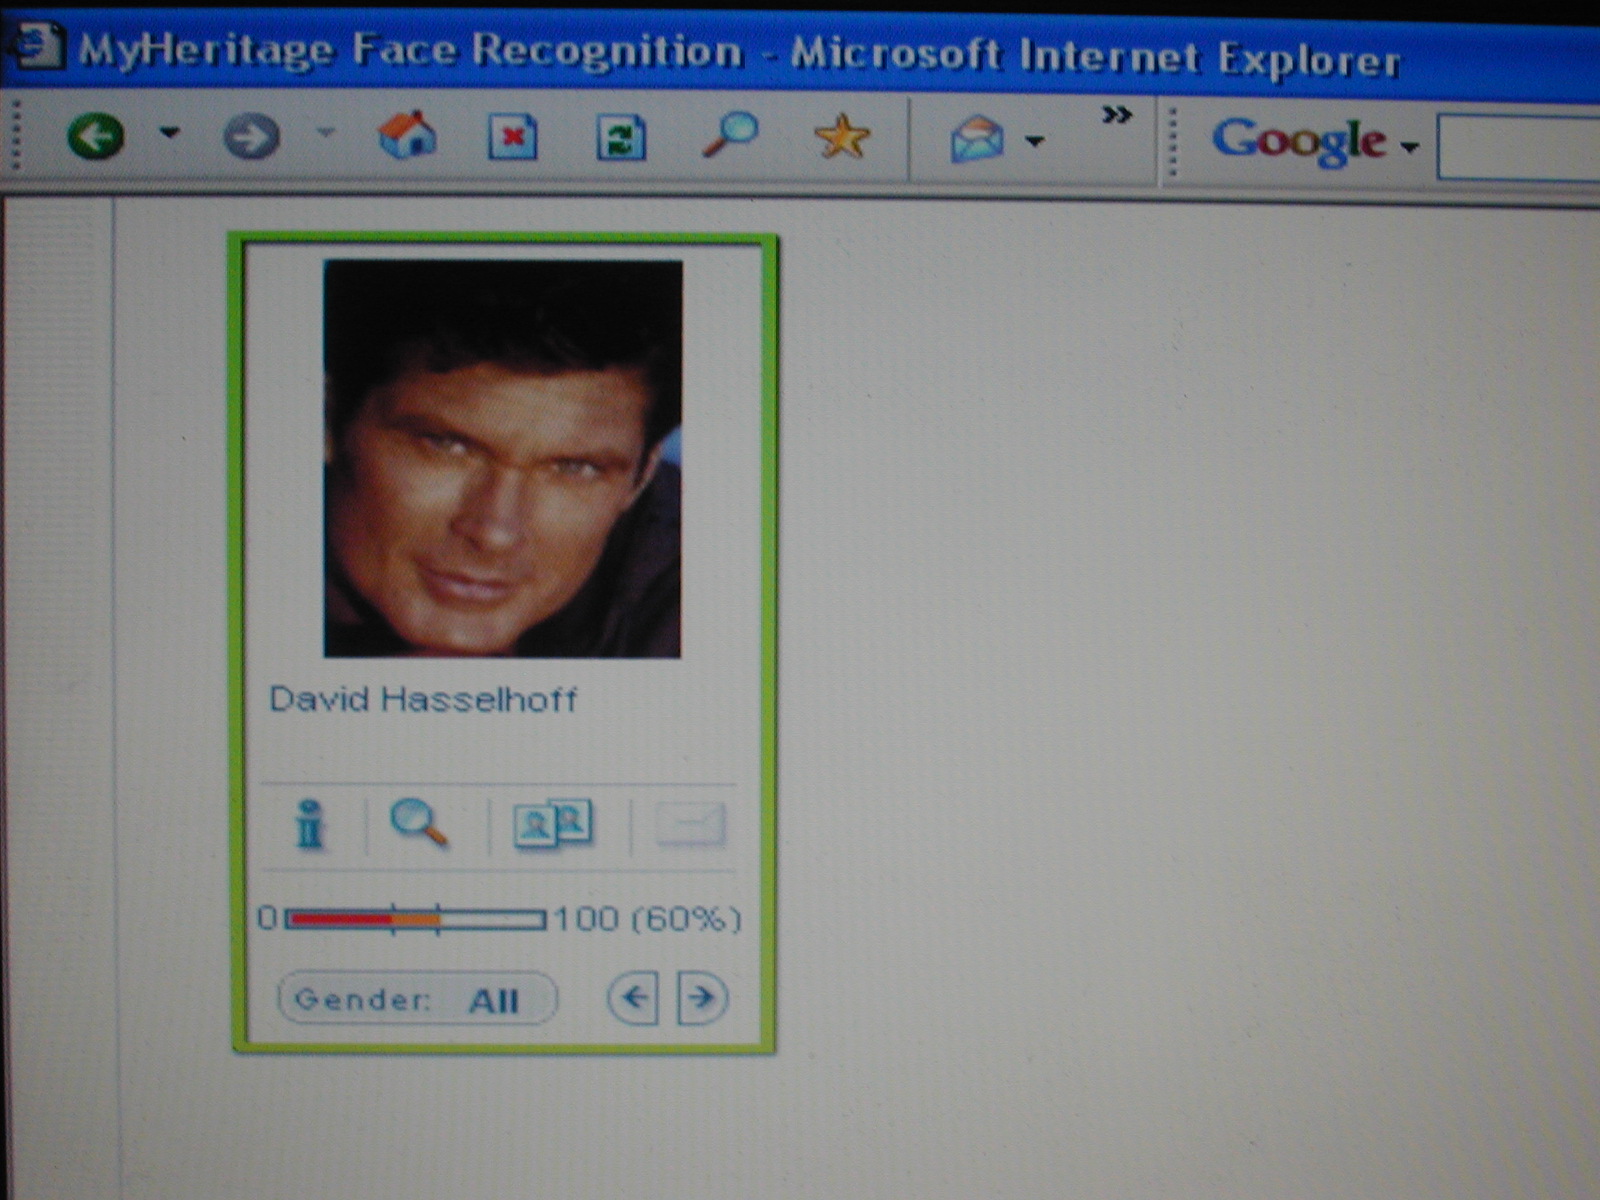Click the David Hasselhoff name link
The image size is (1600, 1200).
click(x=423, y=699)
